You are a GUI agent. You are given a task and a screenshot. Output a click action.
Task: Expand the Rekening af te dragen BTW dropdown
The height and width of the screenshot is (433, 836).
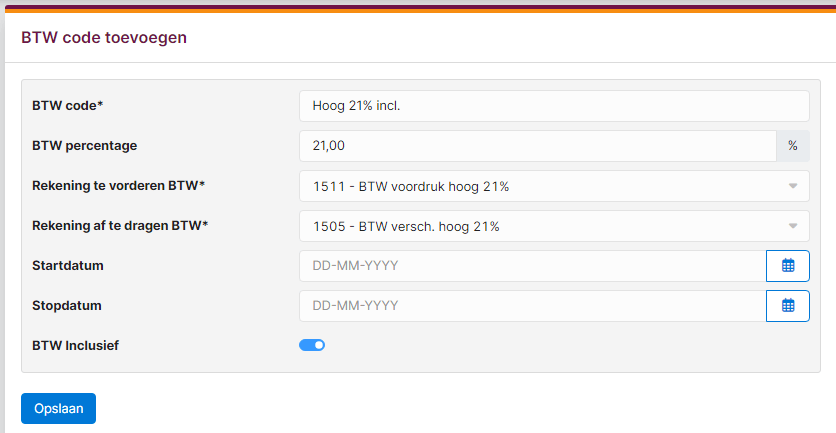[x=554, y=226]
